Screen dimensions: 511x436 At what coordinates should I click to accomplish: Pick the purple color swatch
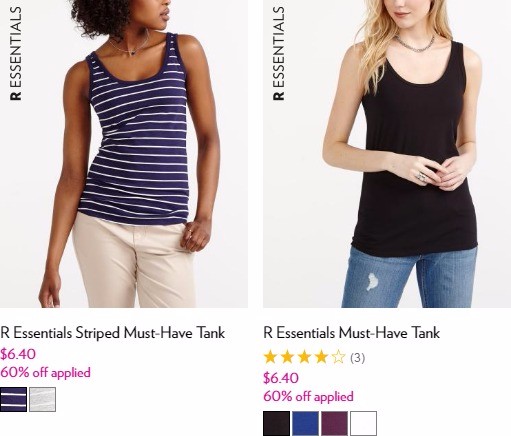pos(334,423)
